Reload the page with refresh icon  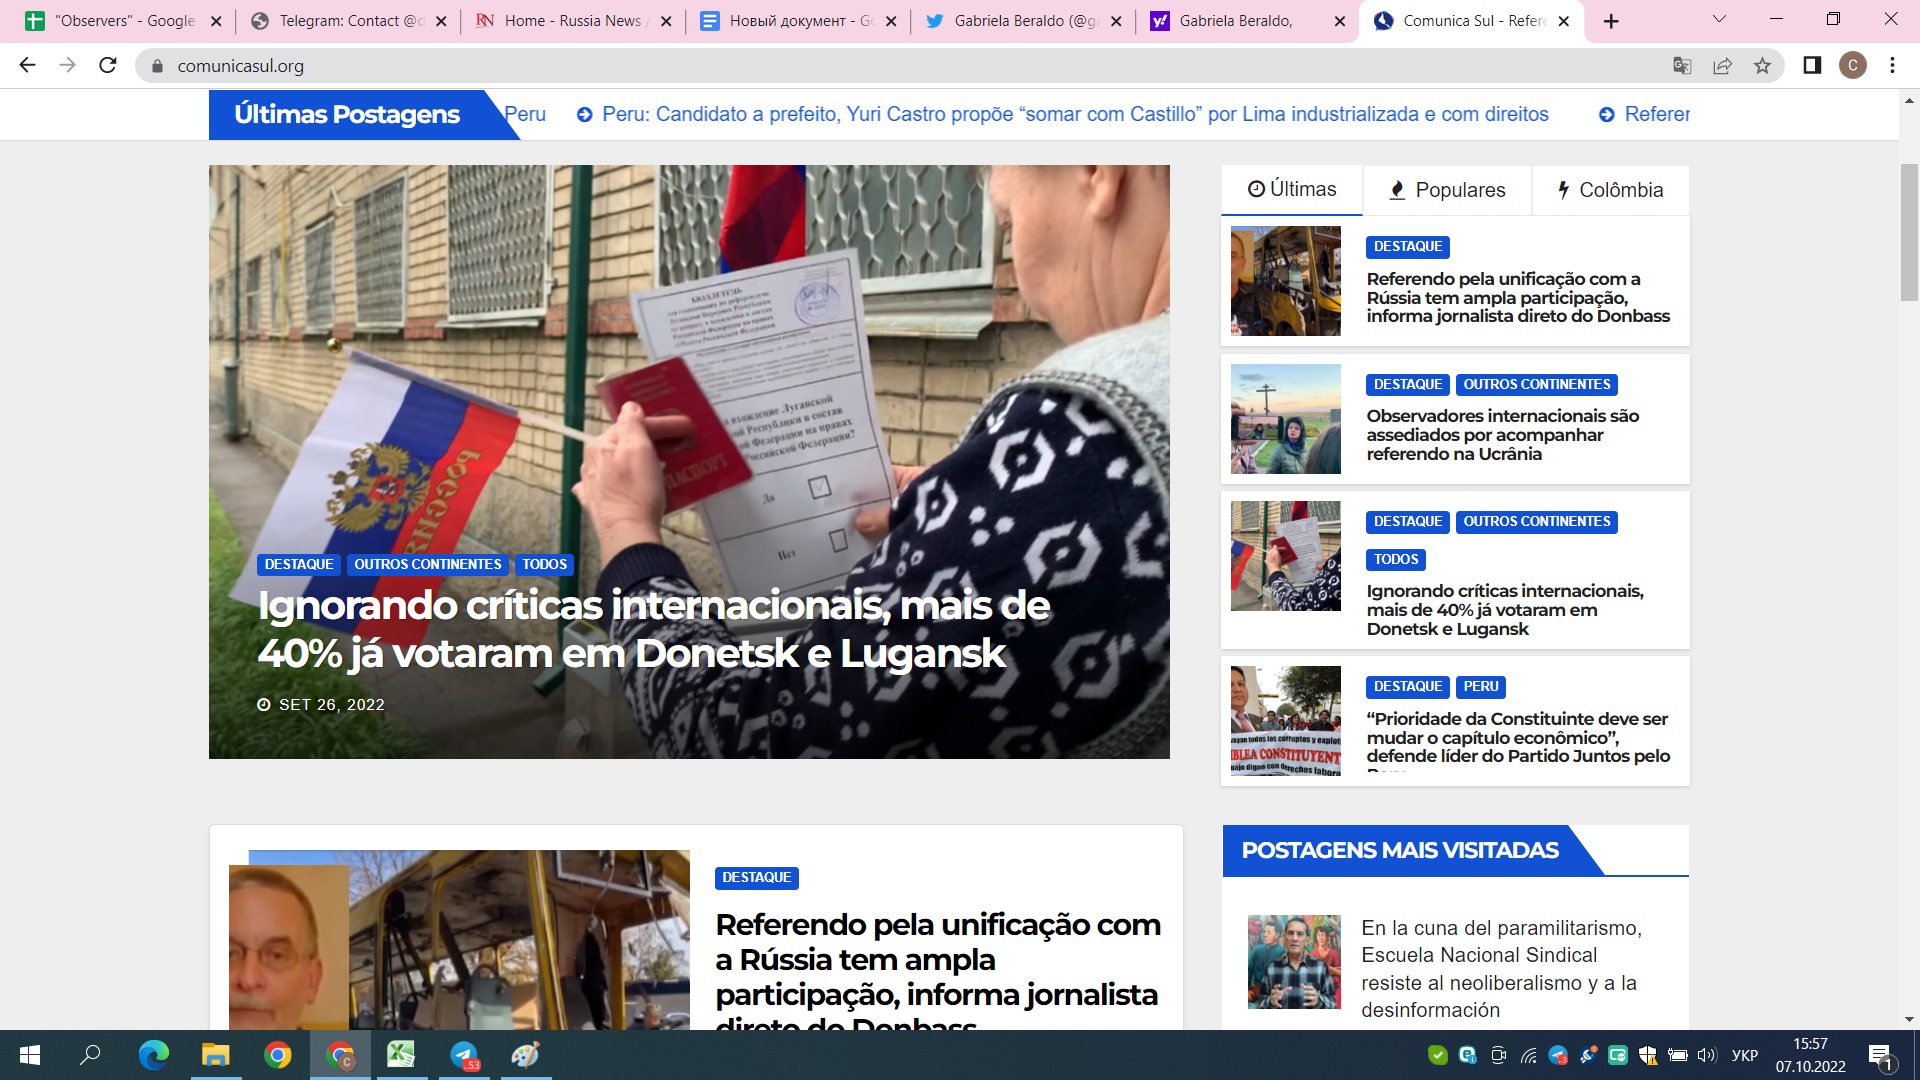pyautogui.click(x=108, y=66)
